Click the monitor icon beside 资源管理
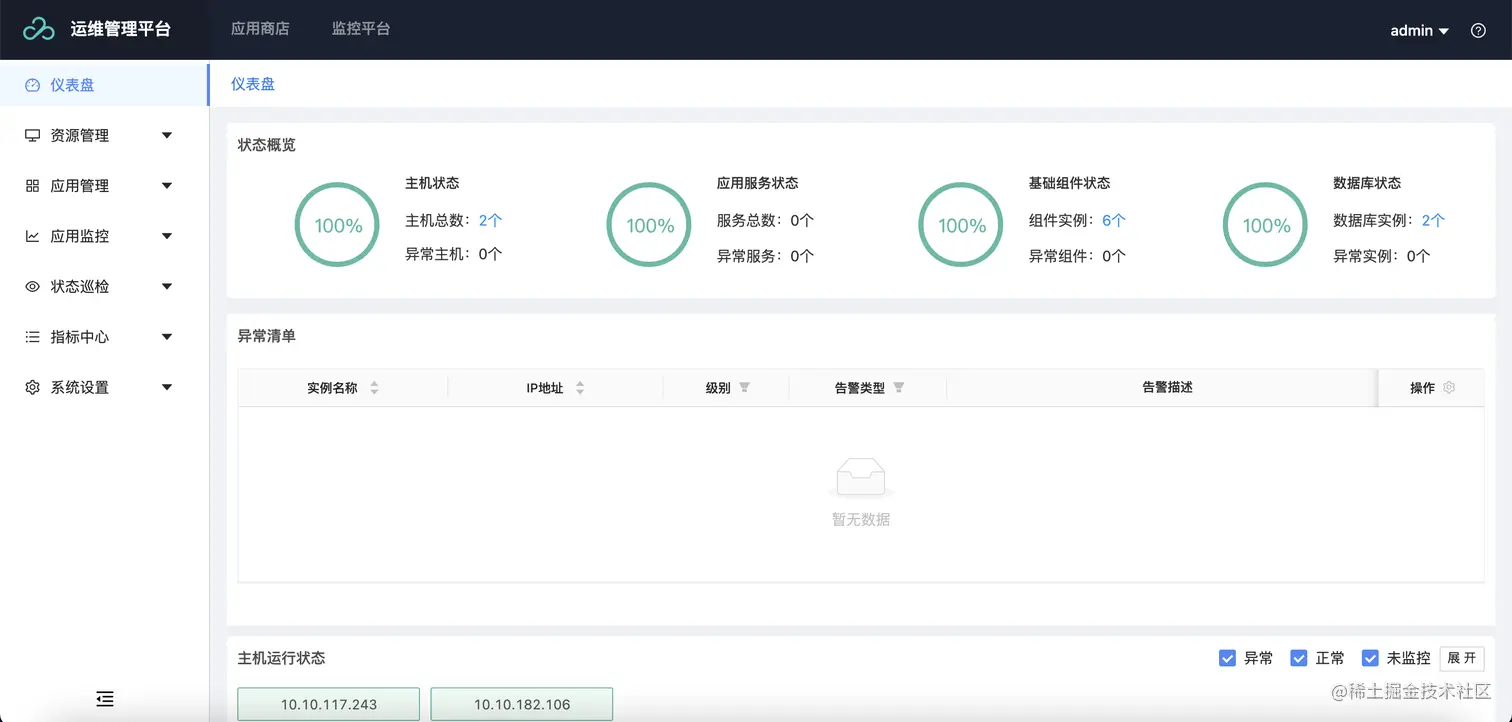 [x=32, y=136]
